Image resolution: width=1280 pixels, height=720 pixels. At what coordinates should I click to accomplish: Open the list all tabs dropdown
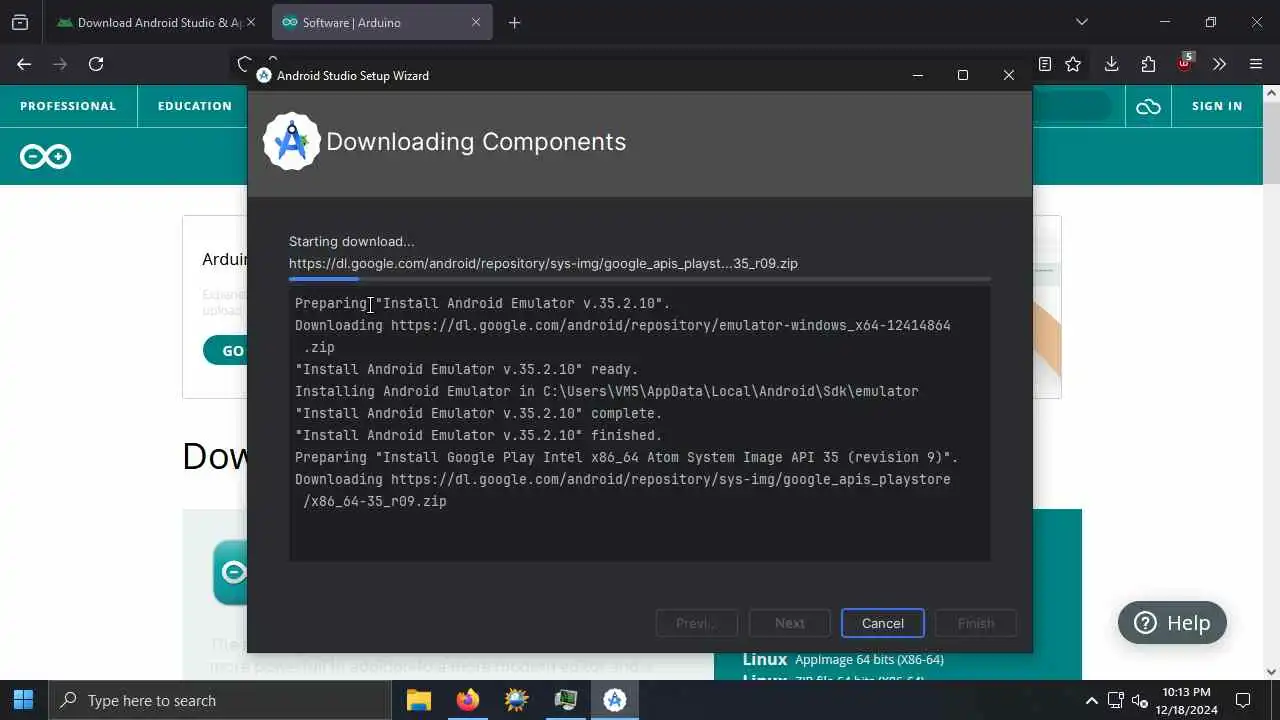click(x=1081, y=22)
